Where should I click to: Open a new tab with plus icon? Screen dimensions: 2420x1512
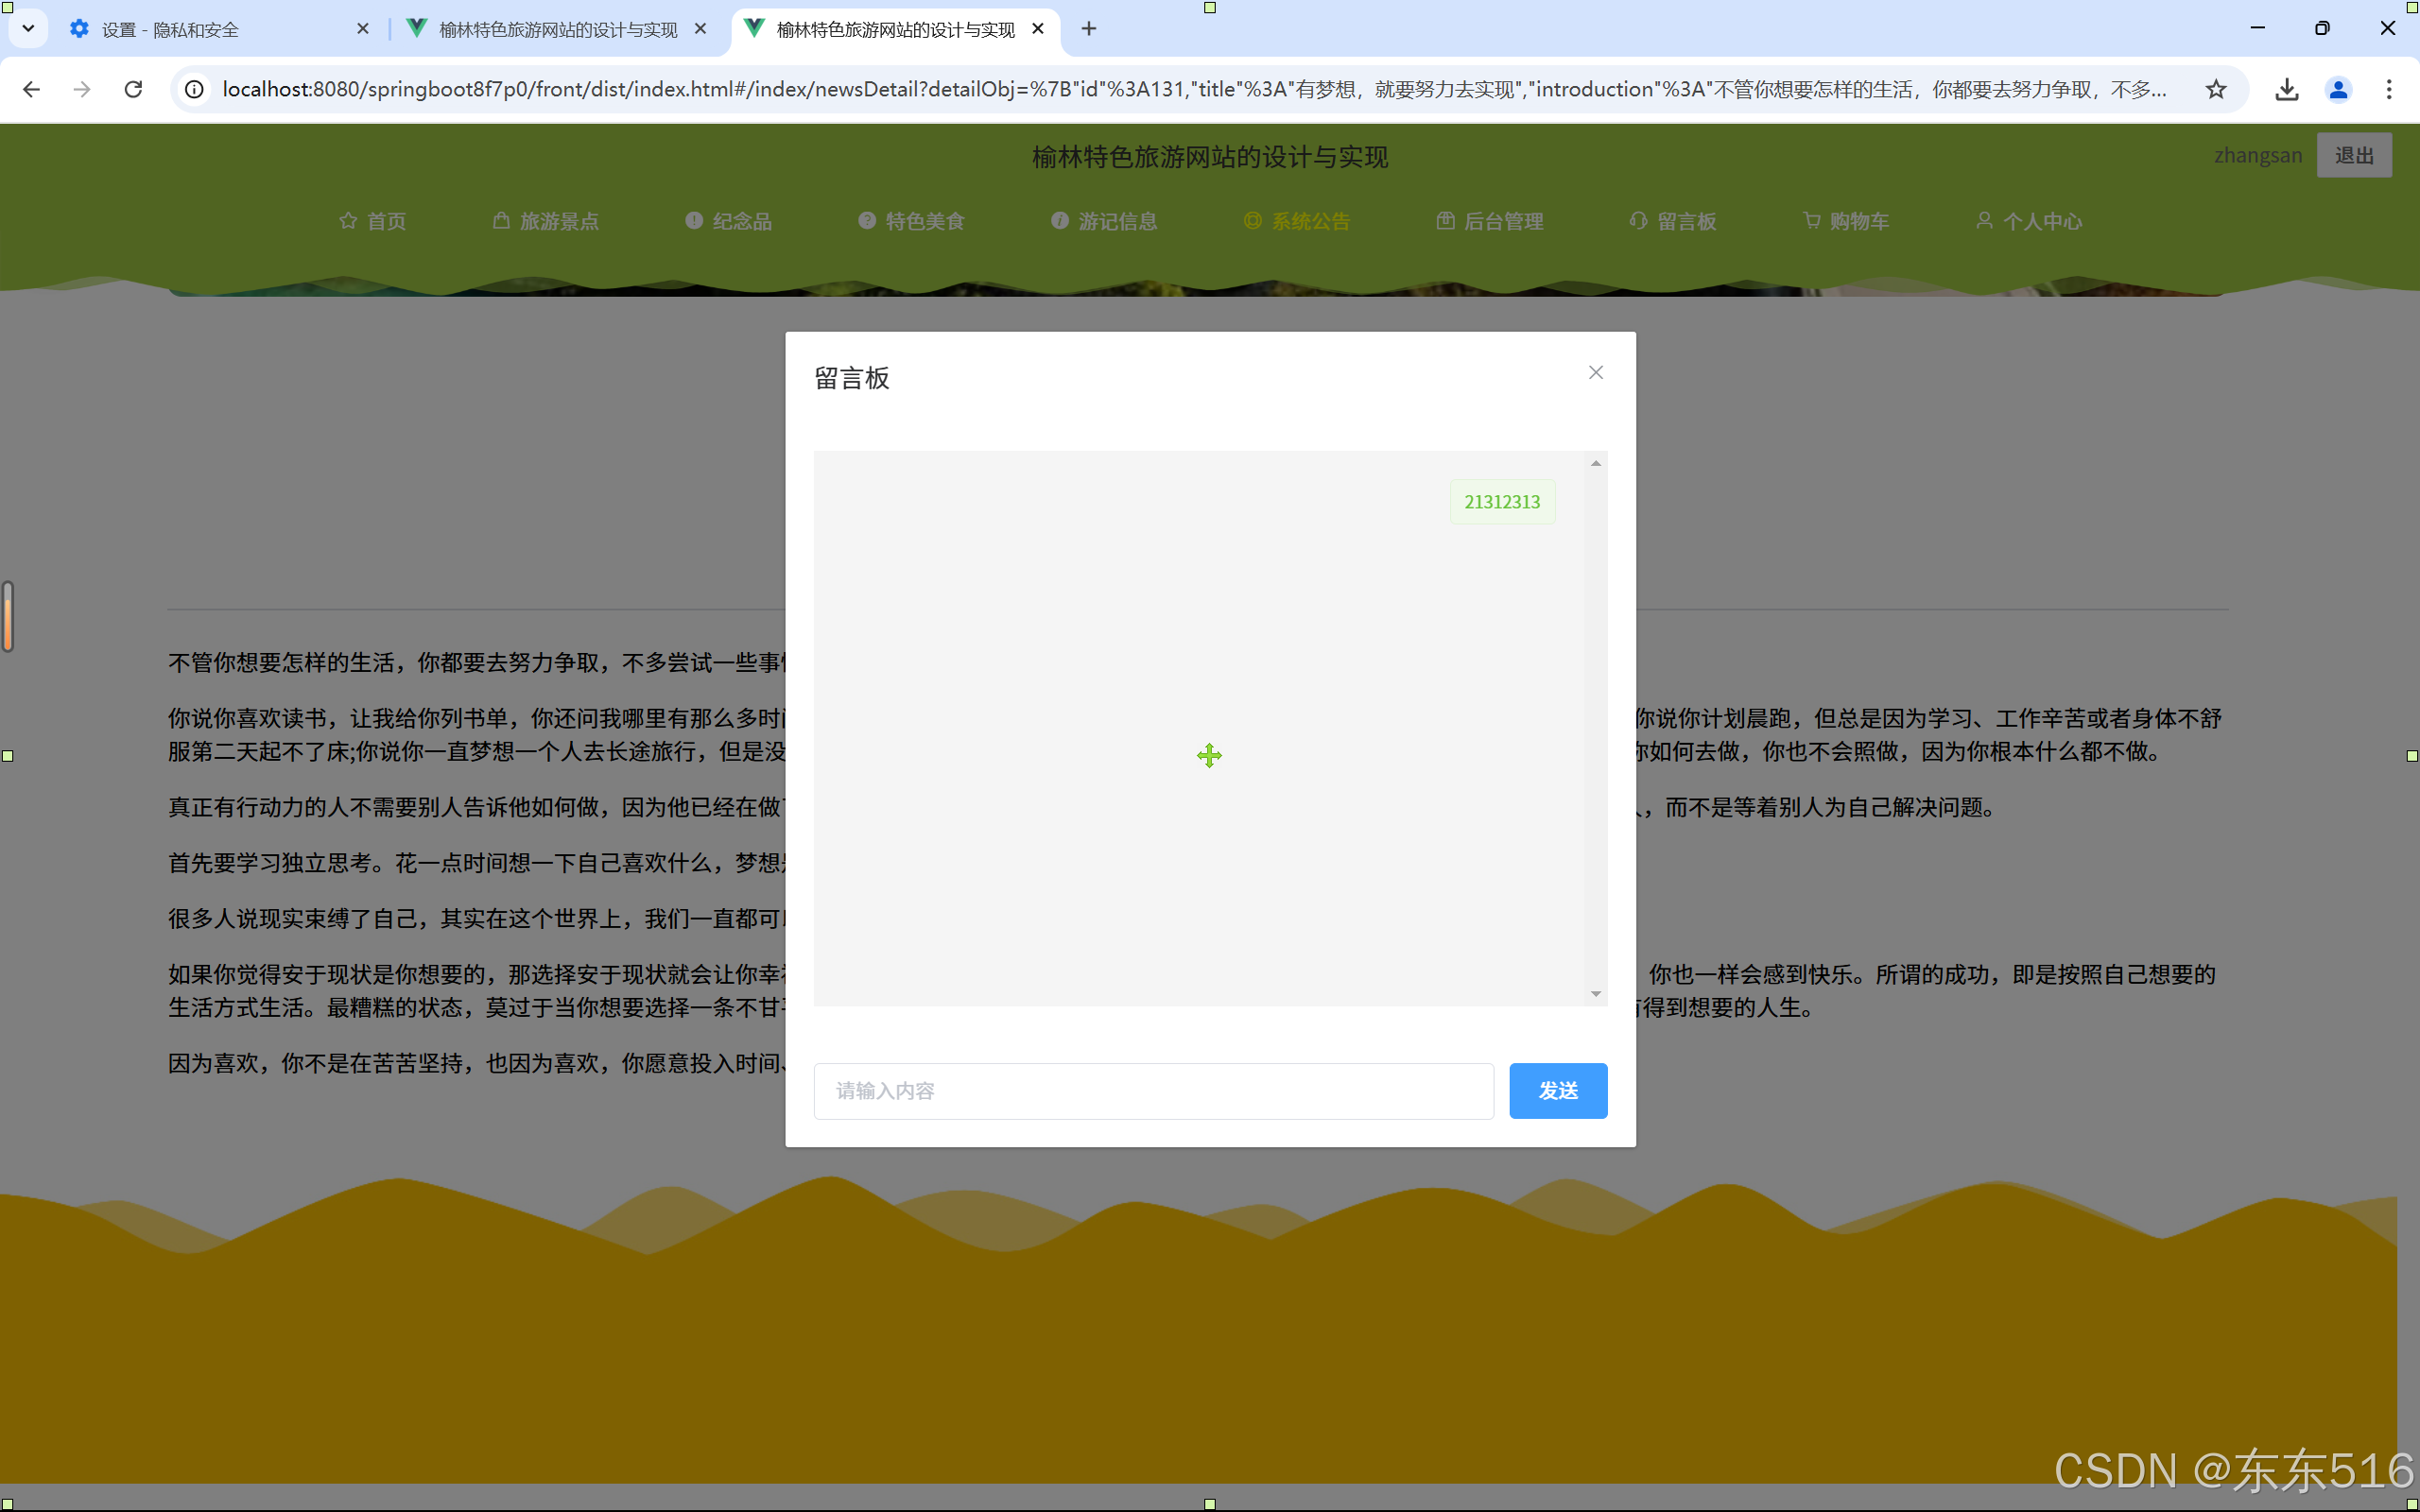pos(1088,29)
